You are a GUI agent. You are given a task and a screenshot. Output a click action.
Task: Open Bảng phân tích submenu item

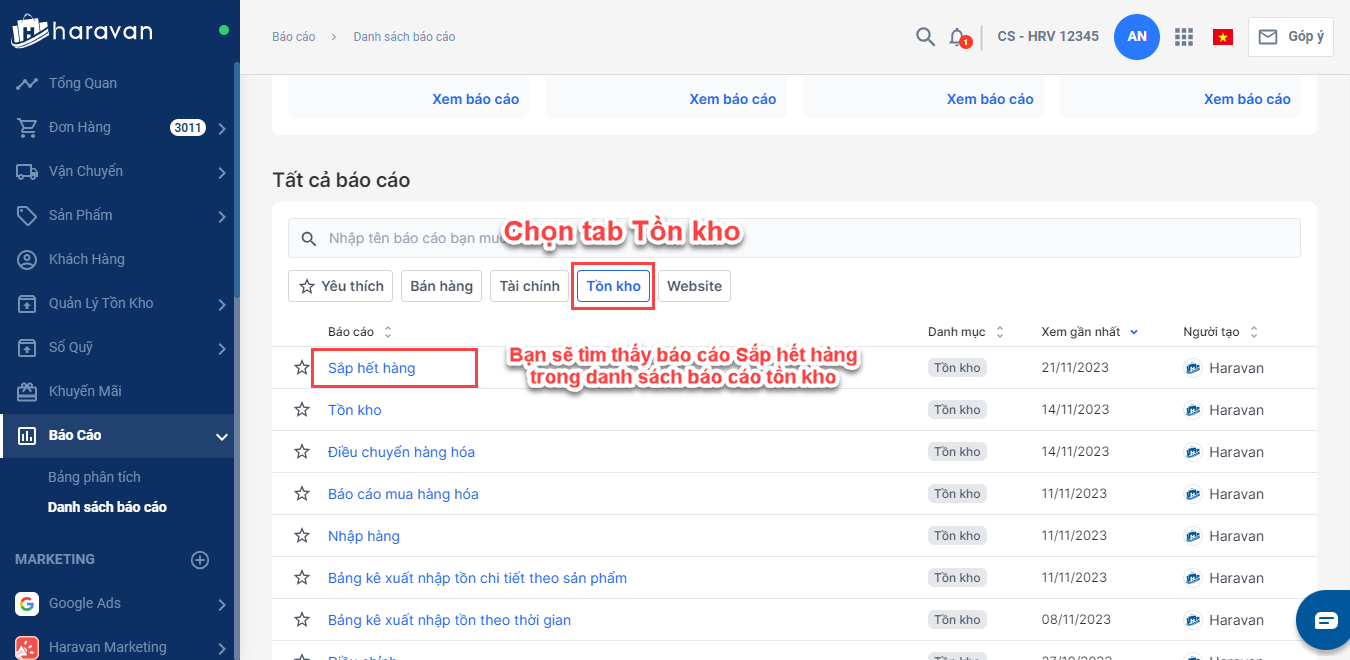click(94, 477)
